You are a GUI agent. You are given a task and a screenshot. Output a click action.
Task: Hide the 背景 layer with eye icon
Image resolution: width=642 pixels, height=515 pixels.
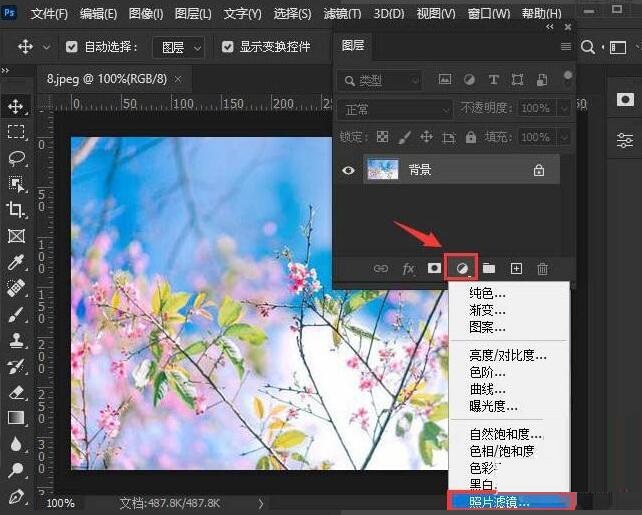(x=348, y=169)
